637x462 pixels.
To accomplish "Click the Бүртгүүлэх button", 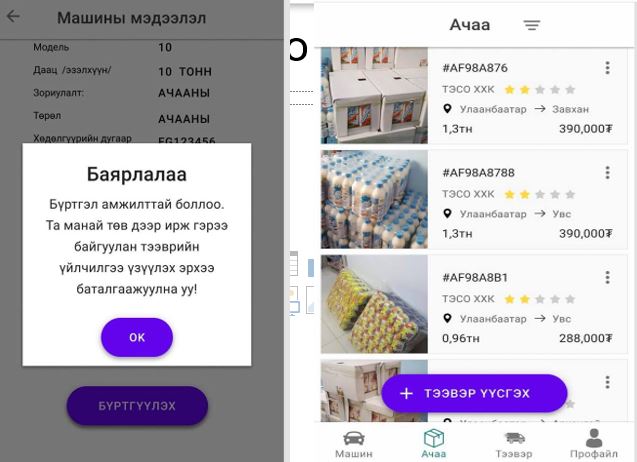I will [137, 406].
